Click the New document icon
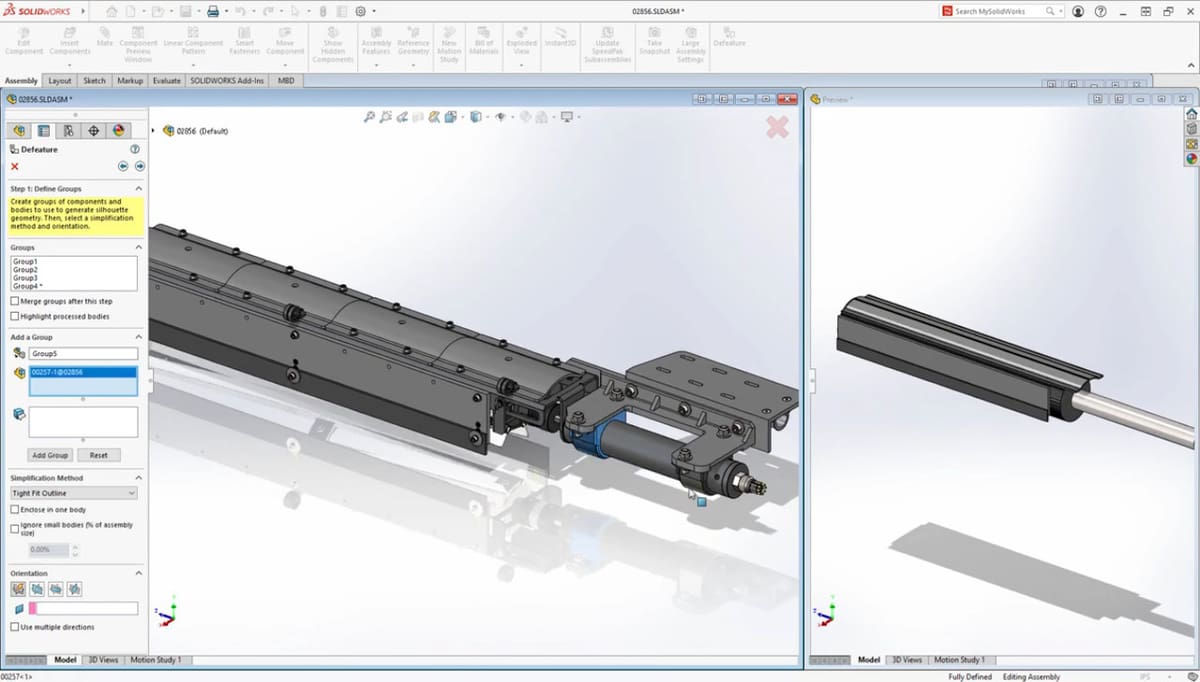This screenshot has width=1200, height=682. 132,11
